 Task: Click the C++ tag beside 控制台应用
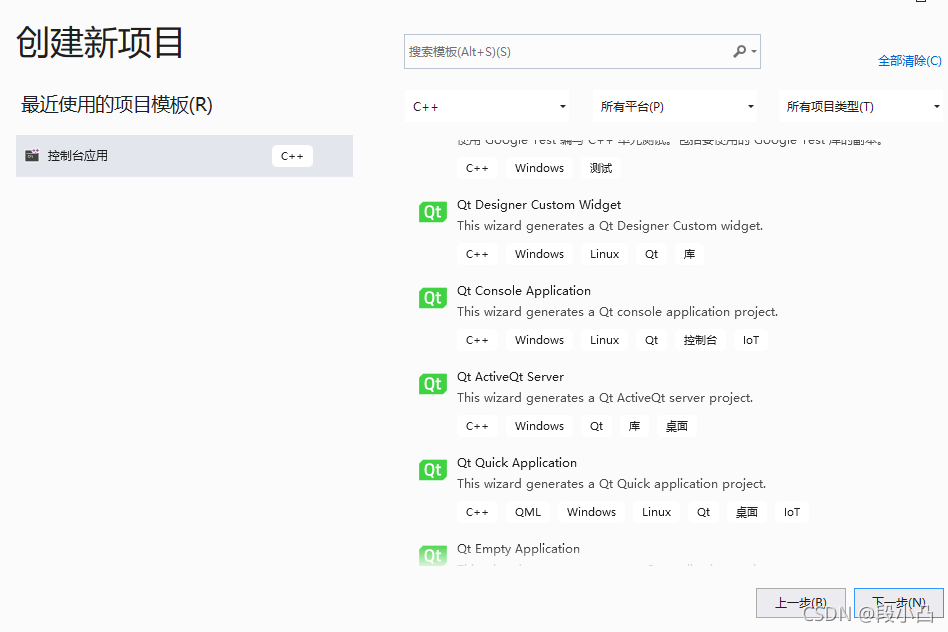(292, 156)
